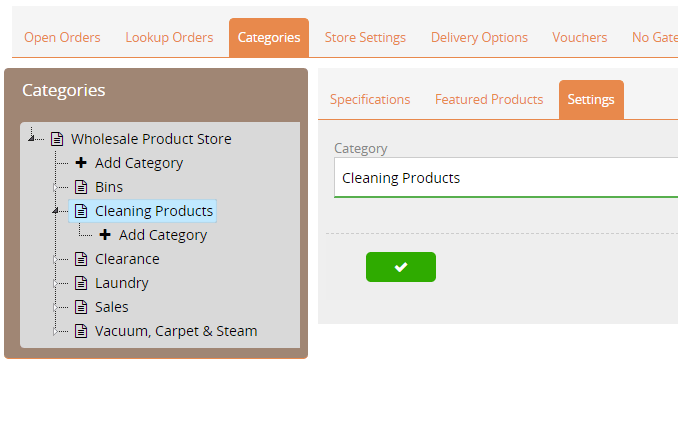Image resolution: width=678 pixels, height=422 pixels.
Task: Click the document icon beside Bins
Action: [x=81, y=187]
